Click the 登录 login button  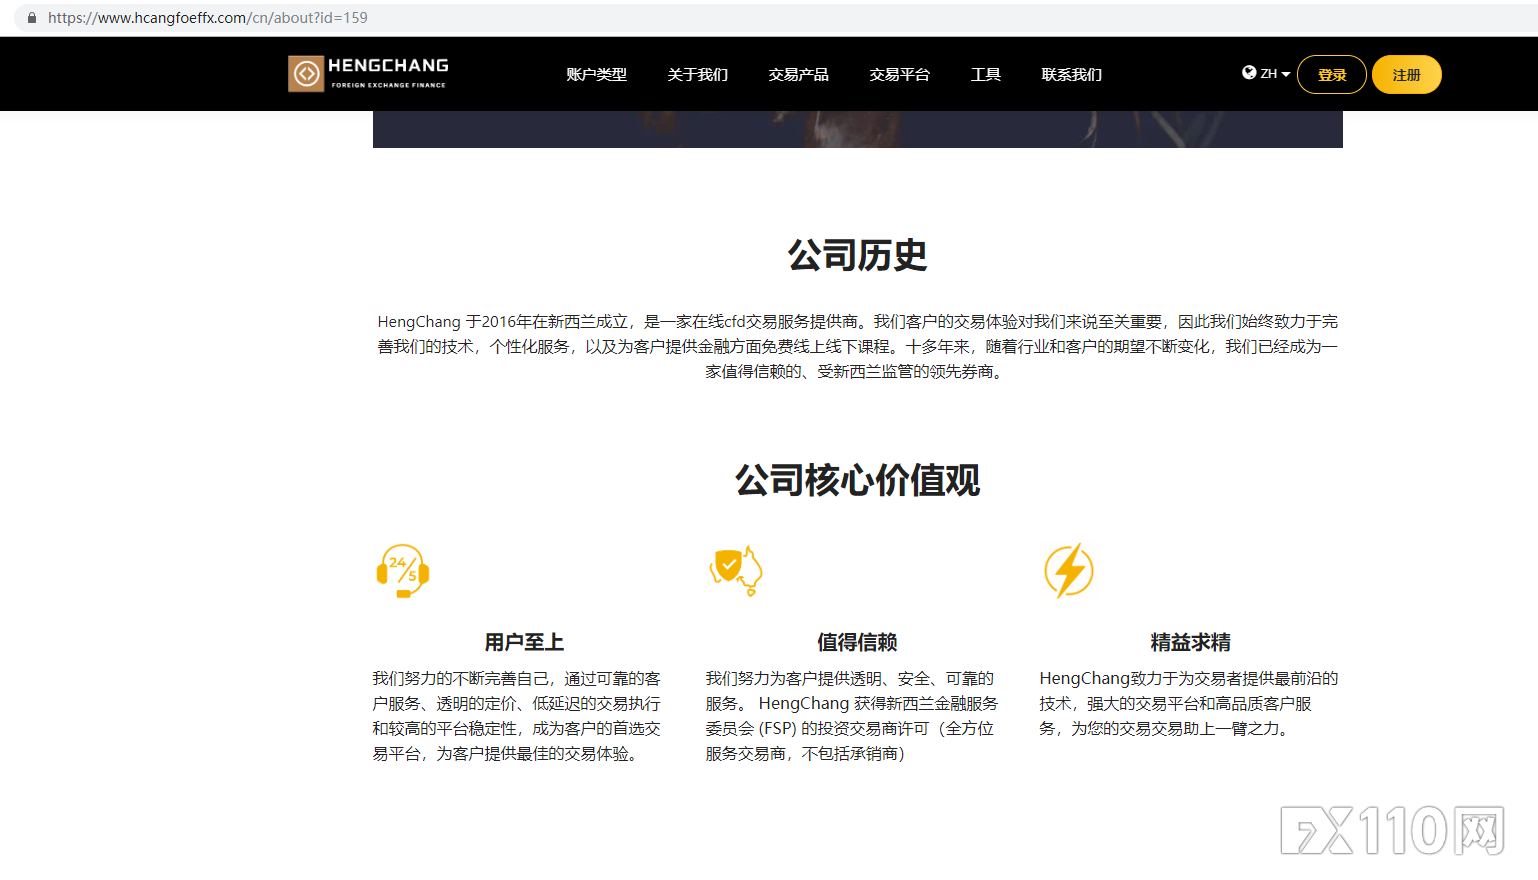1332,75
